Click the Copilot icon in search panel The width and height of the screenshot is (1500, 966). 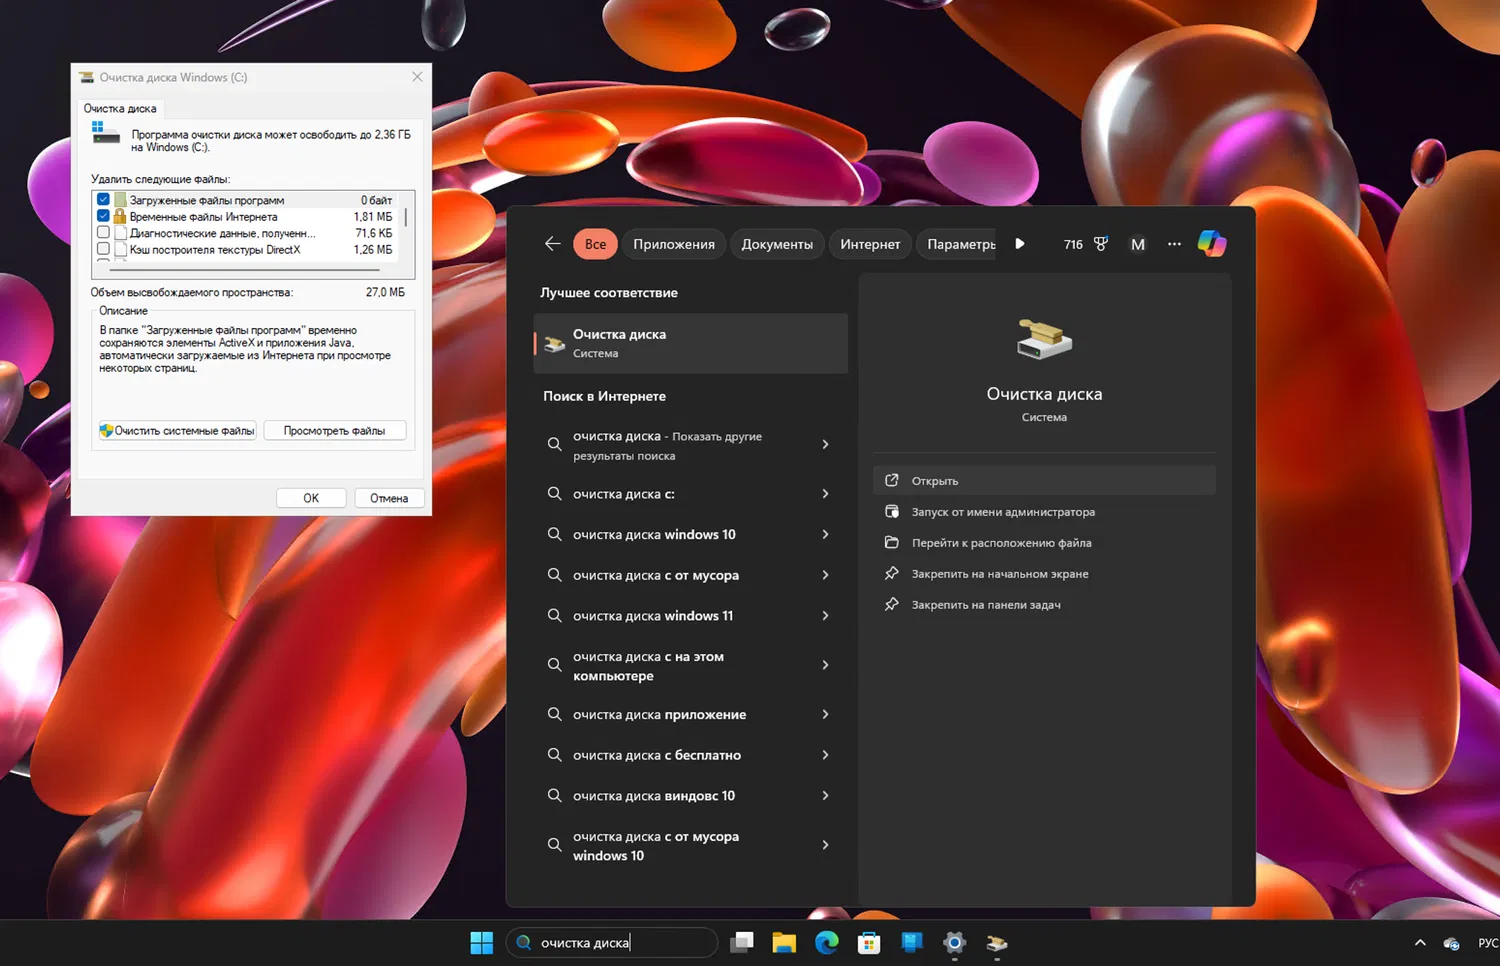[1211, 243]
